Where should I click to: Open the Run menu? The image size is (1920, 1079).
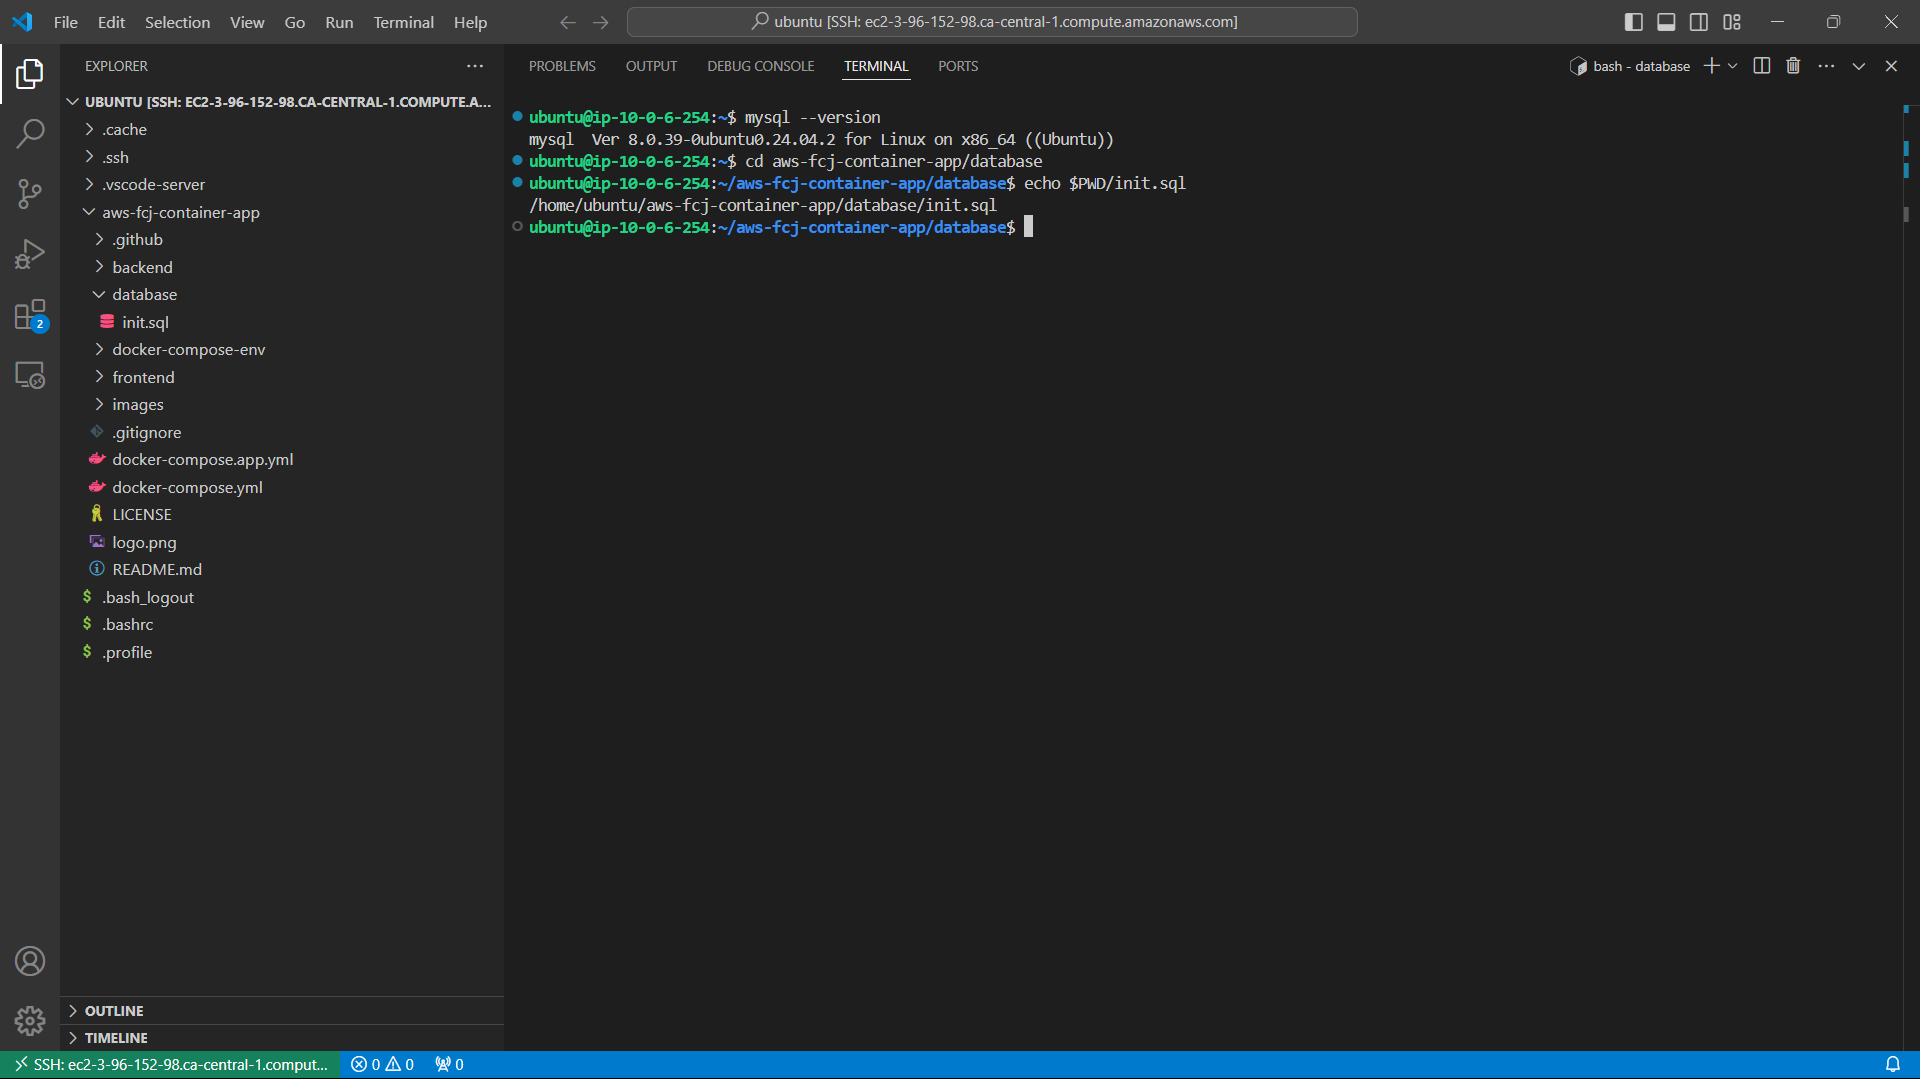339,22
